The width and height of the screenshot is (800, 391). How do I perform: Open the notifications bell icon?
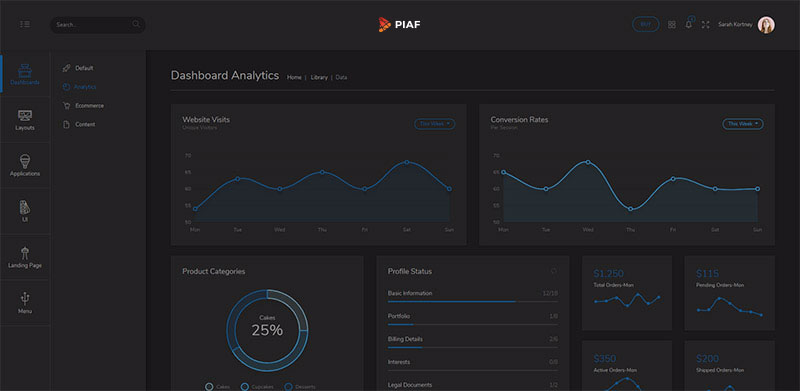[x=689, y=23]
